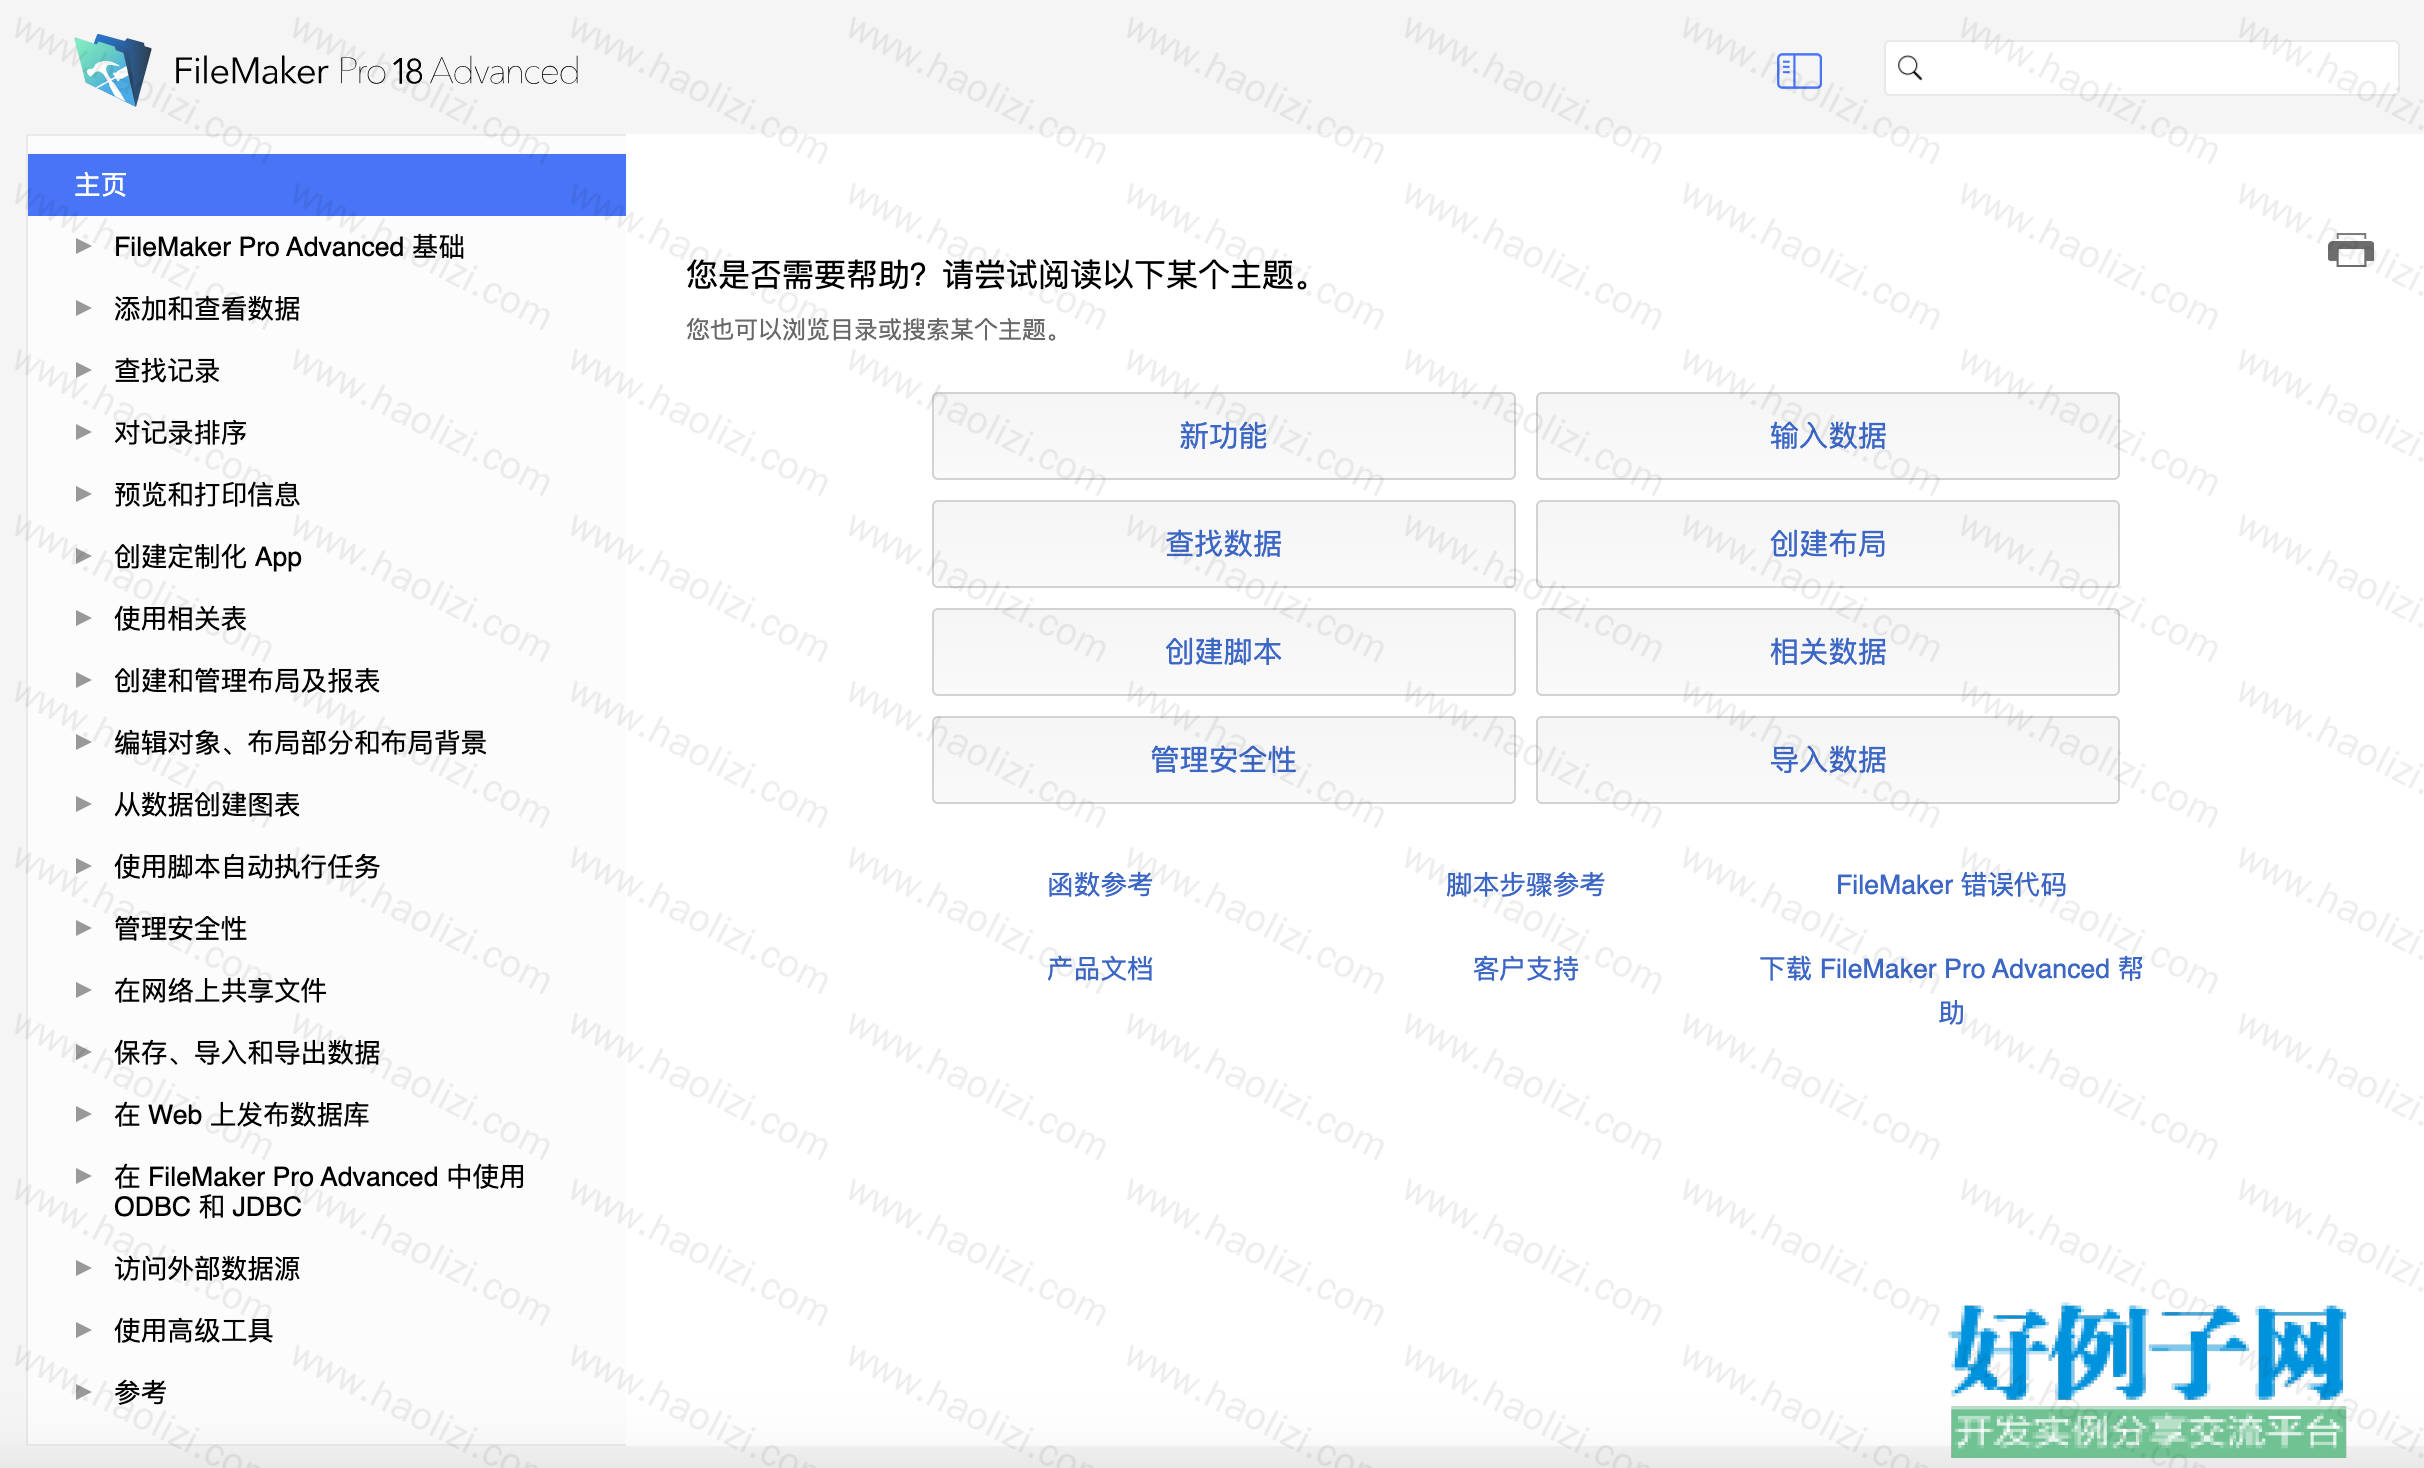Image resolution: width=2424 pixels, height=1468 pixels.
Task: Open 在网络上共享文件 topic
Action: [220, 991]
